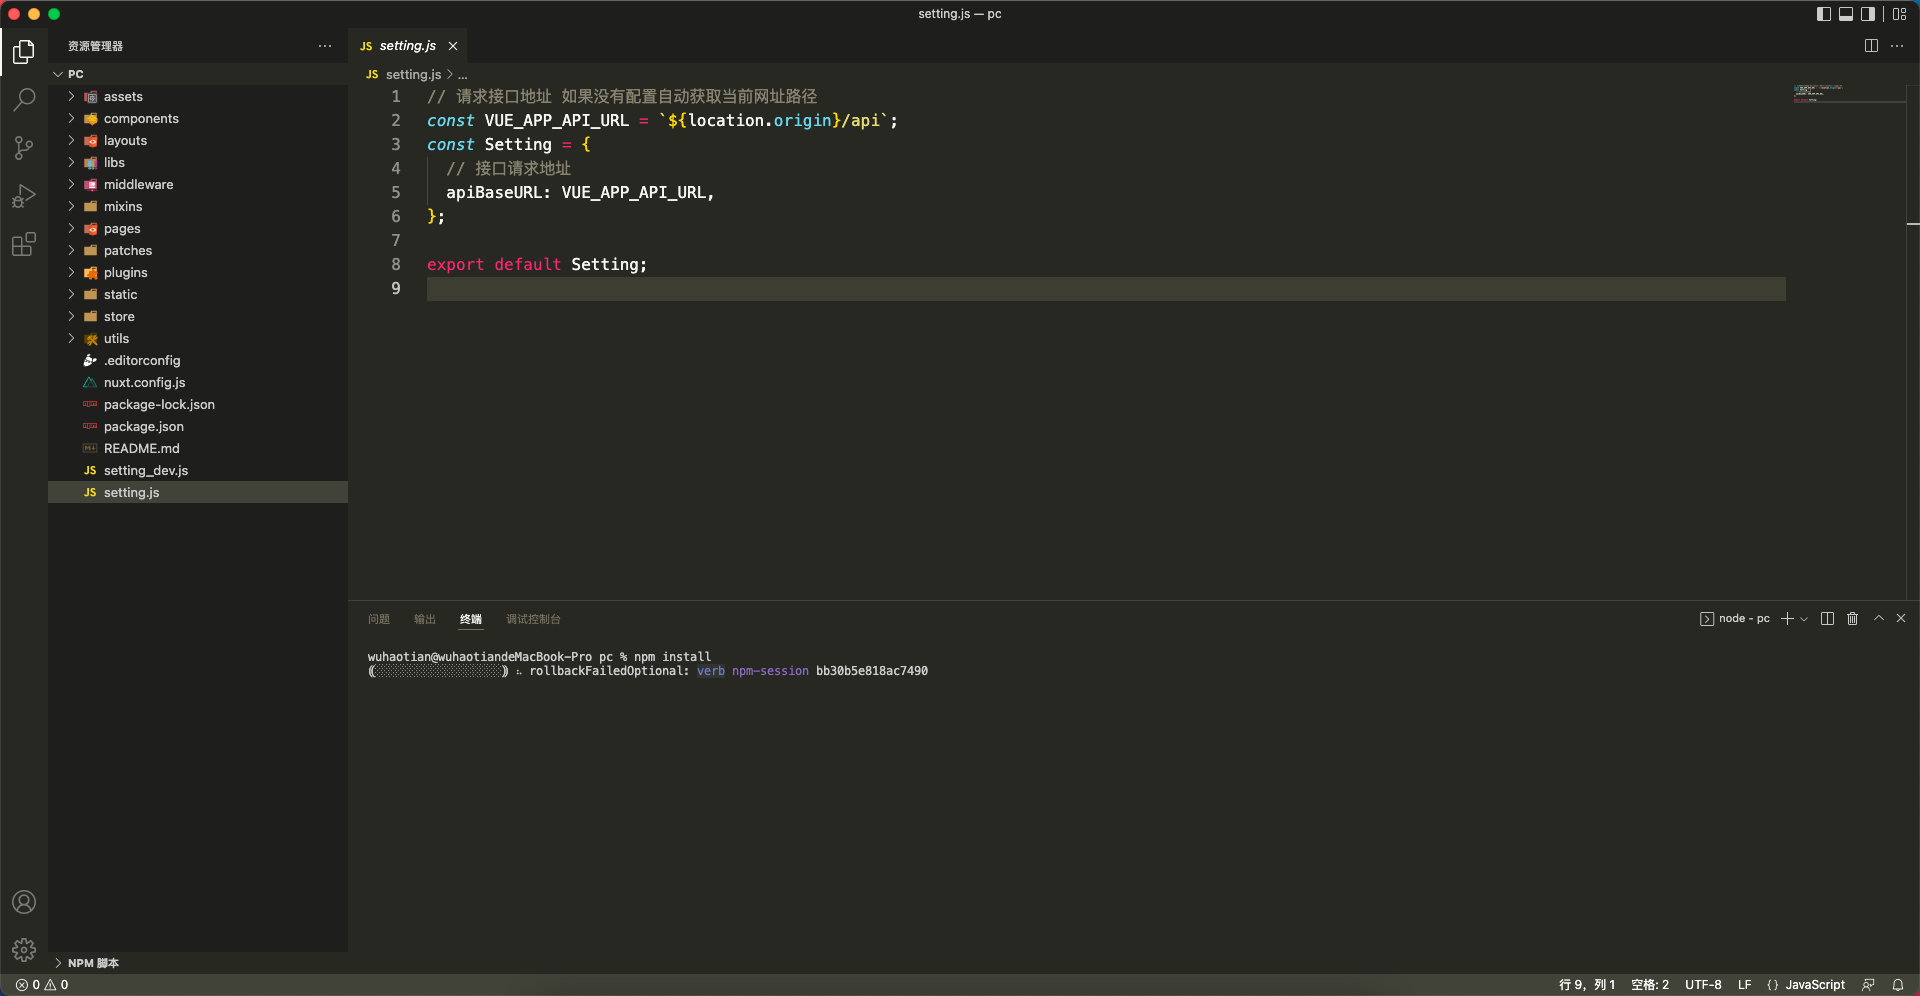Expand the middleware folder
Screen dimensions: 1920x996
coord(198,185)
